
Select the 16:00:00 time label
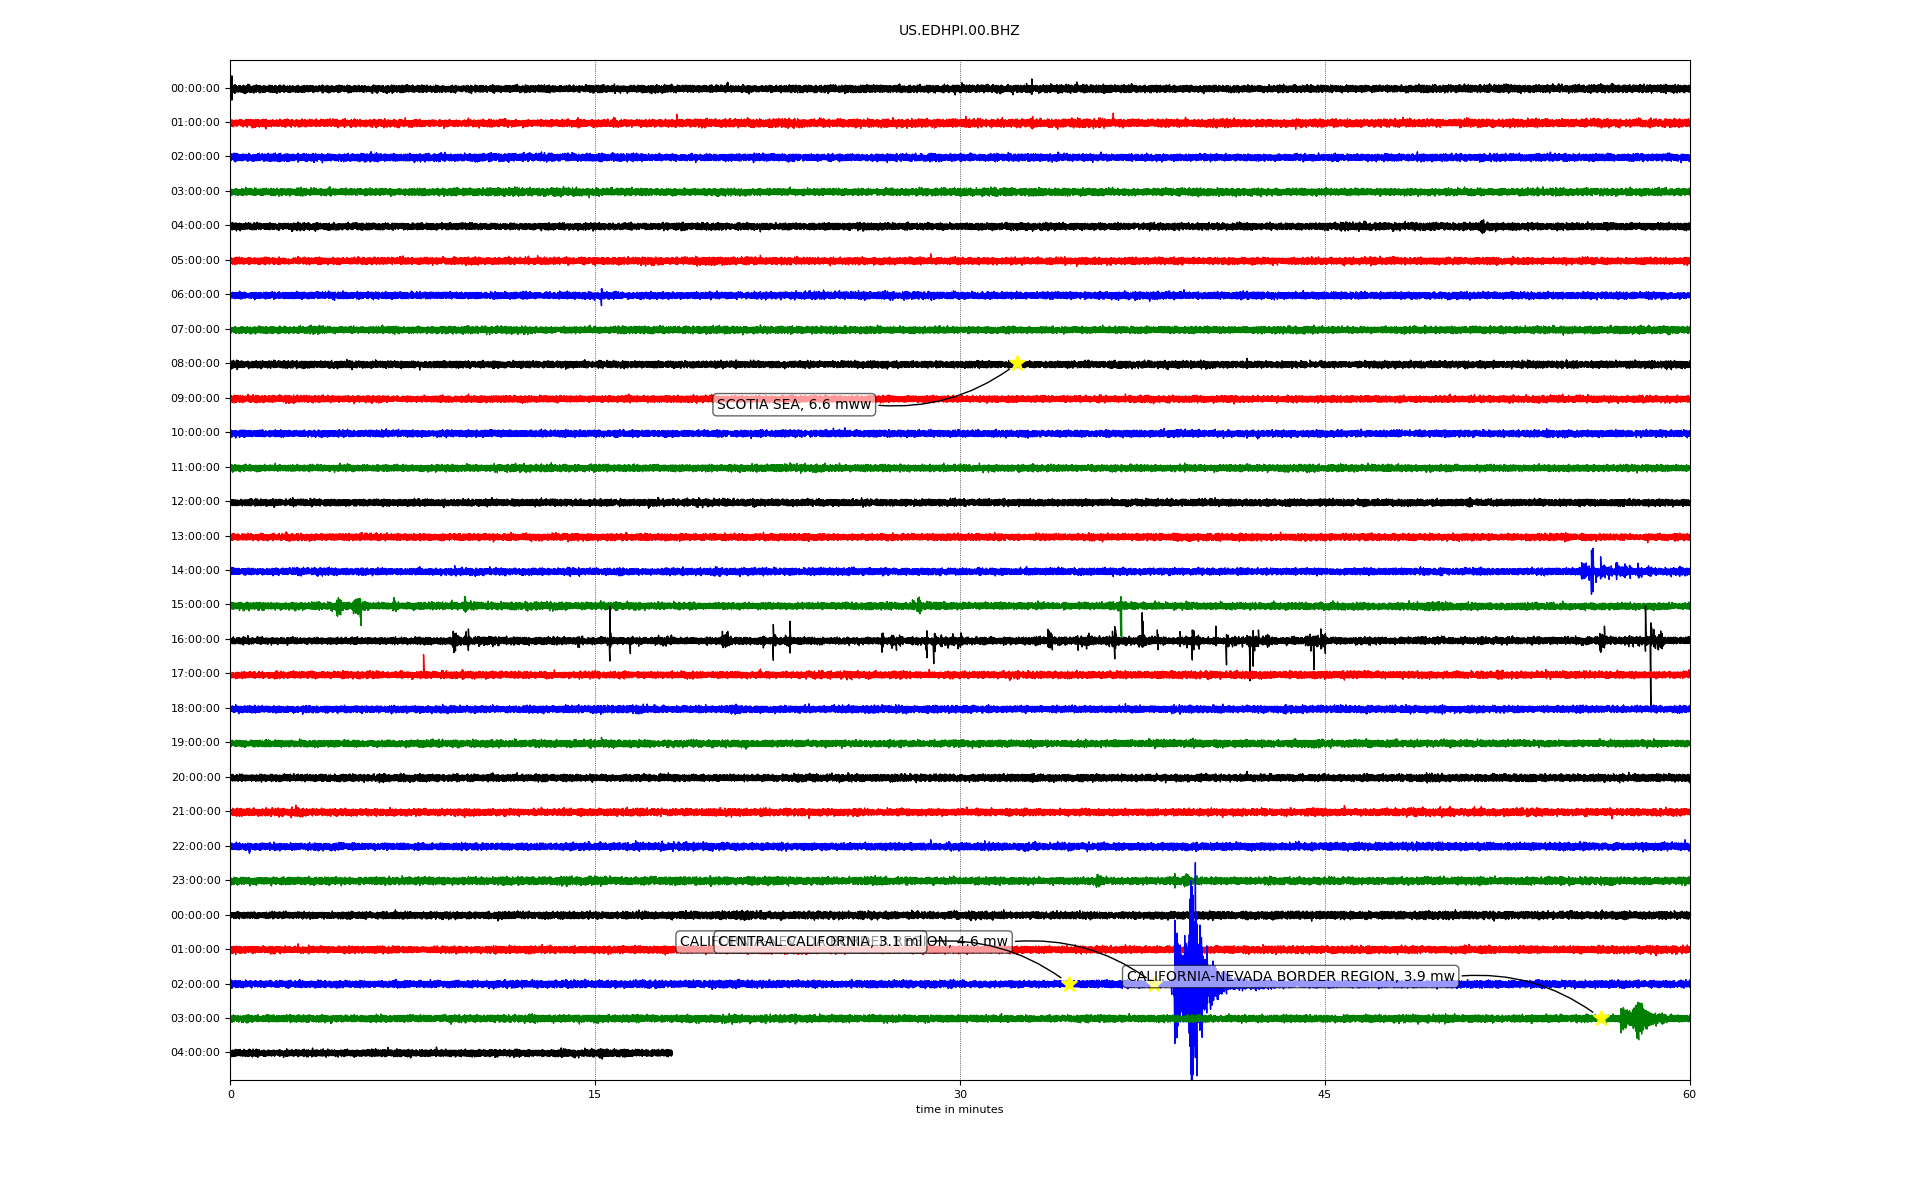195,640
